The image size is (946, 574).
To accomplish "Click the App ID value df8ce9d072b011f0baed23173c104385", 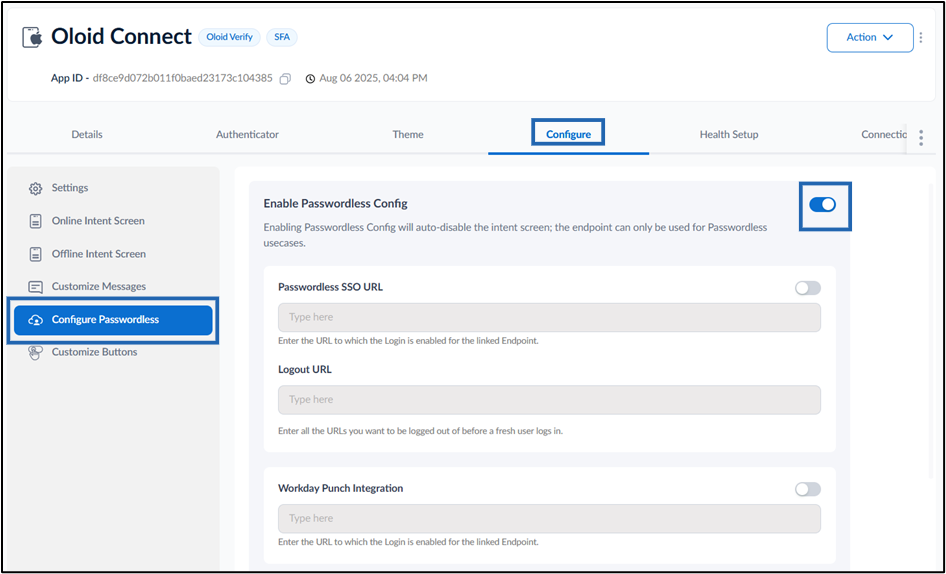I will coord(183,78).
